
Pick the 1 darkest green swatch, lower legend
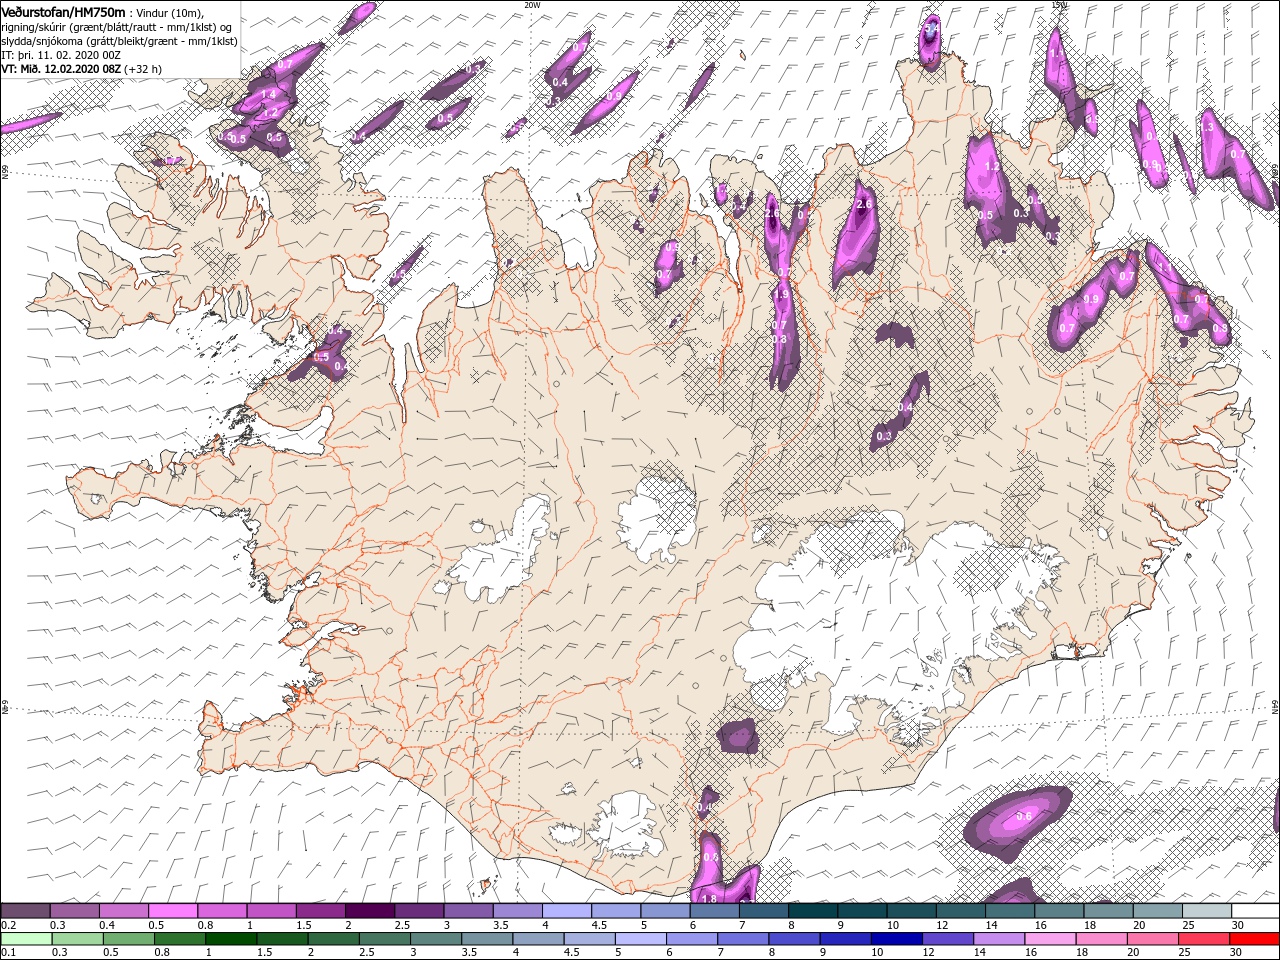point(230,939)
